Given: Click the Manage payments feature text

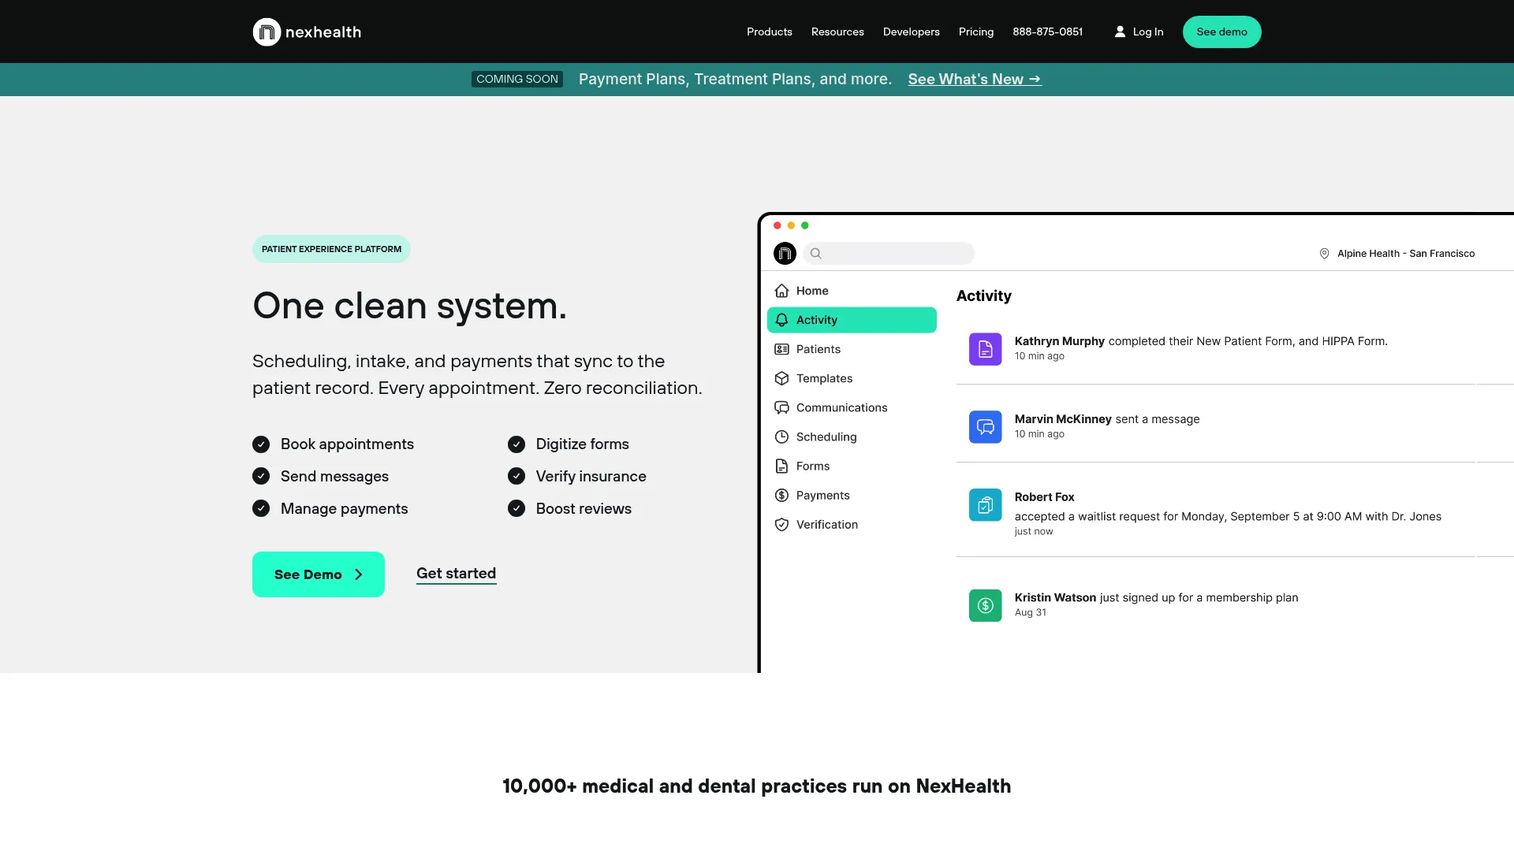Looking at the screenshot, I should 344,509.
